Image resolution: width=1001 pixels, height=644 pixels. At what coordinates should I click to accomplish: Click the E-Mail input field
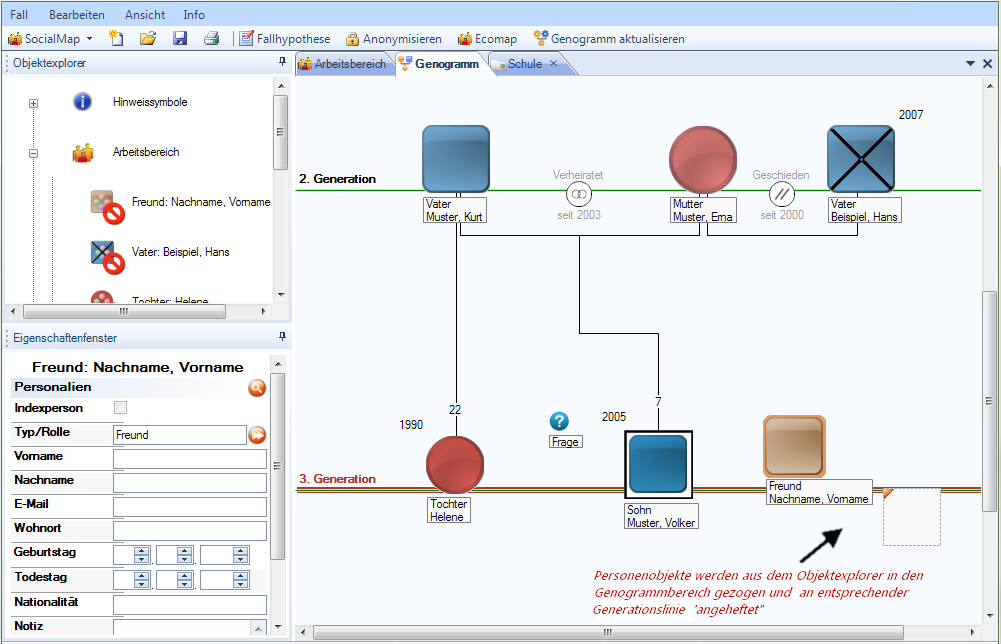point(190,507)
